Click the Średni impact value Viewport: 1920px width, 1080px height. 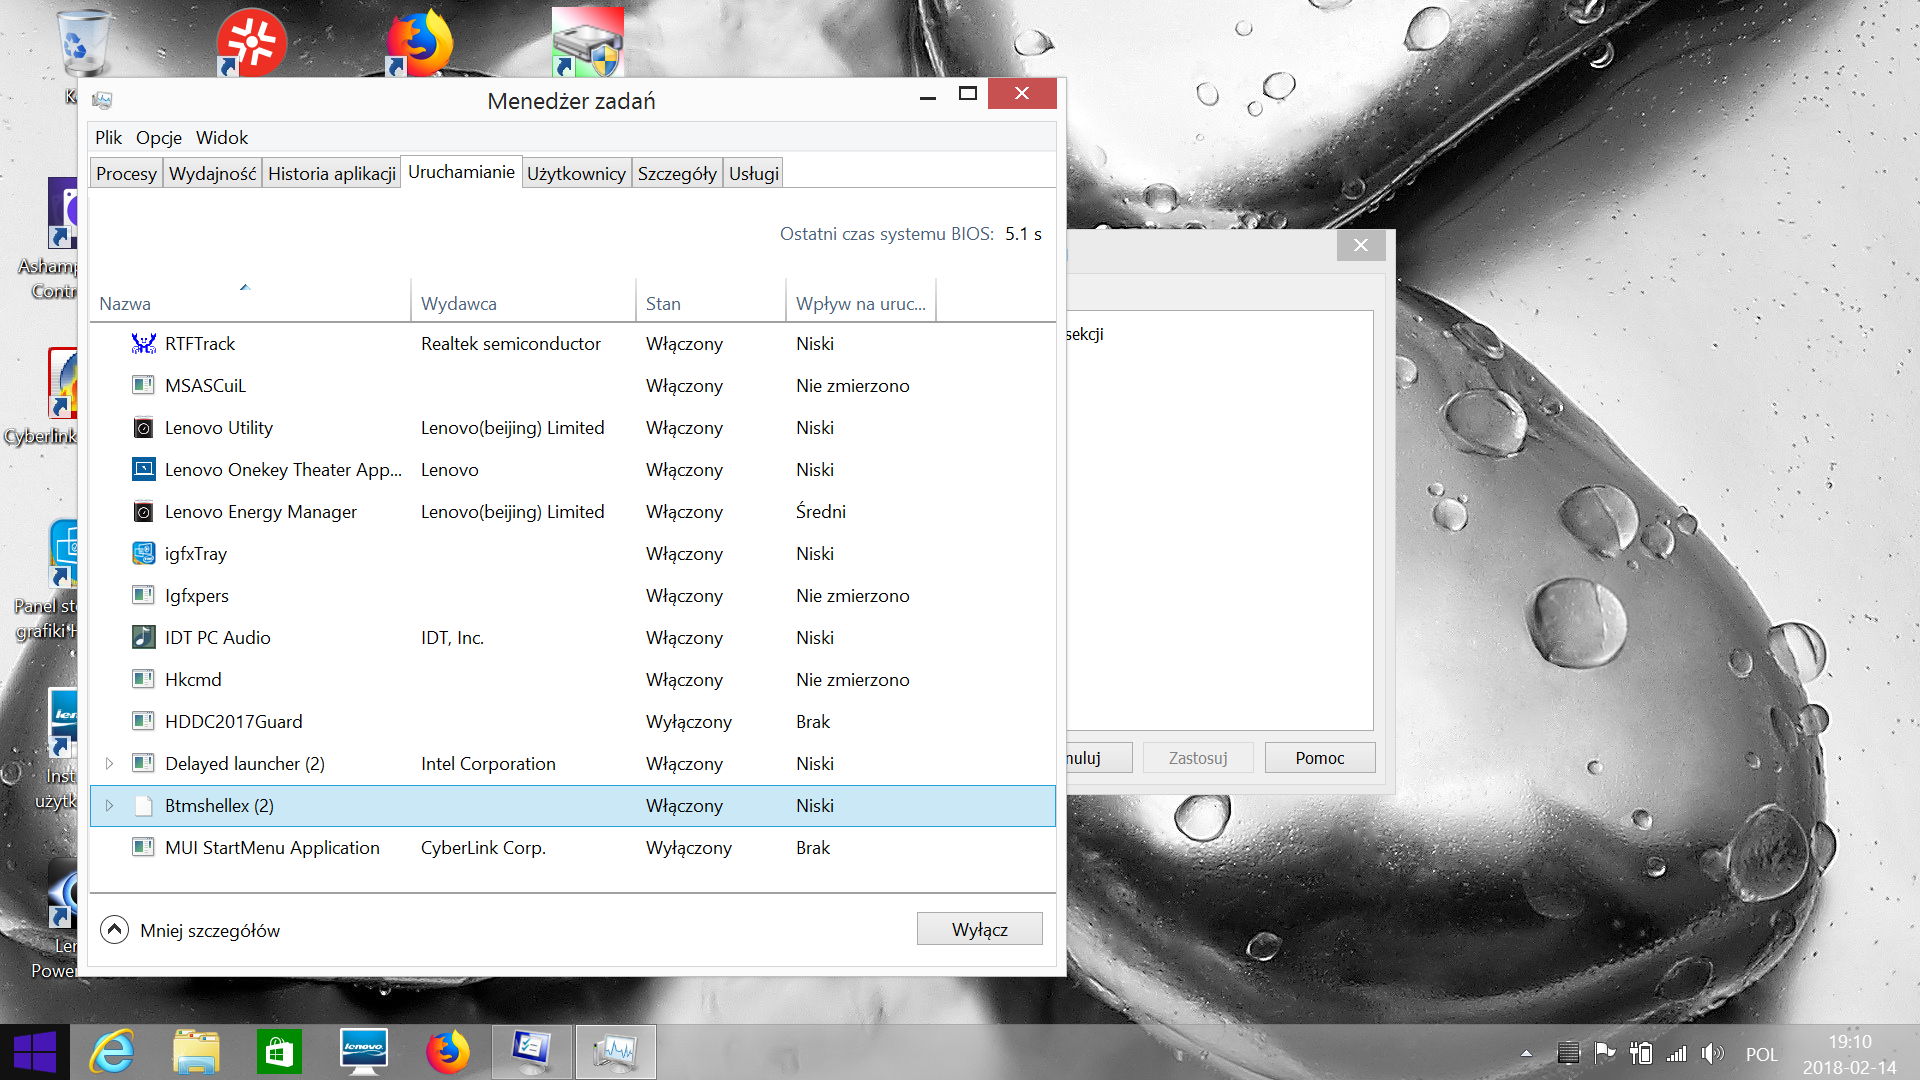click(820, 511)
